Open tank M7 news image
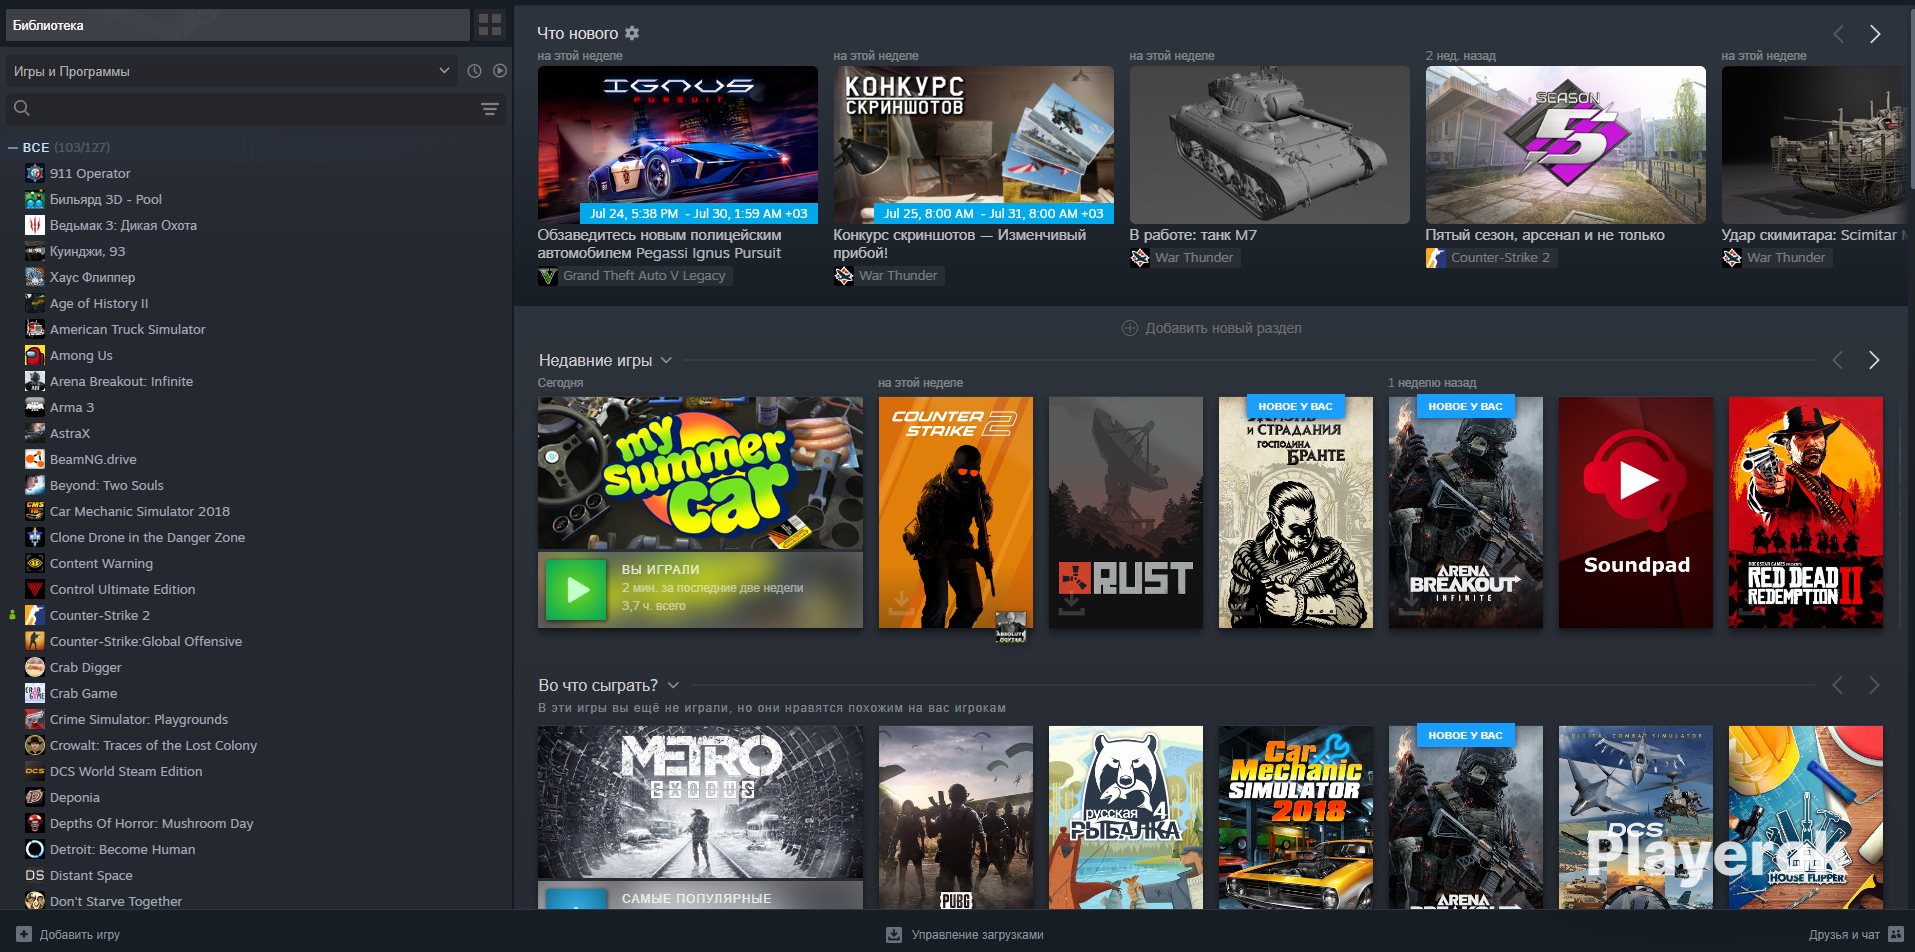Screen dimensions: 1915x952 tap(1270, 144)
